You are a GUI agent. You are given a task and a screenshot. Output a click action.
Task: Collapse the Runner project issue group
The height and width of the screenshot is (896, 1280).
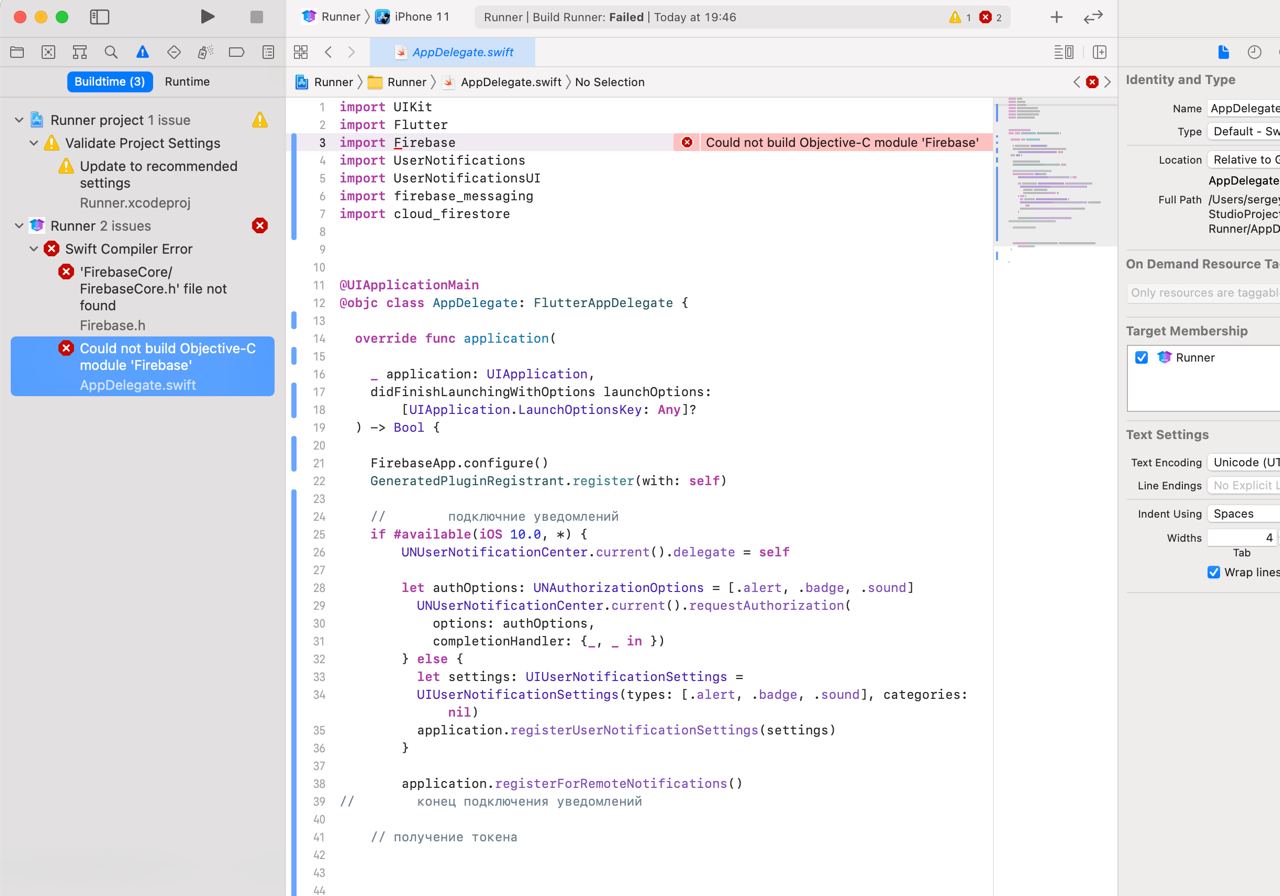tap(18, 120)
